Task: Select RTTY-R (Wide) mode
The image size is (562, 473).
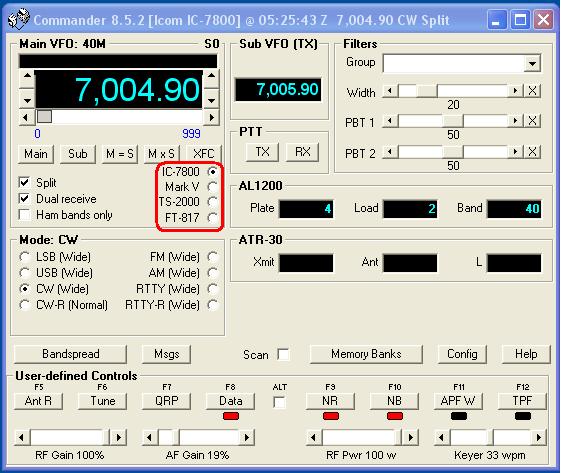Action: pos(213,305)
